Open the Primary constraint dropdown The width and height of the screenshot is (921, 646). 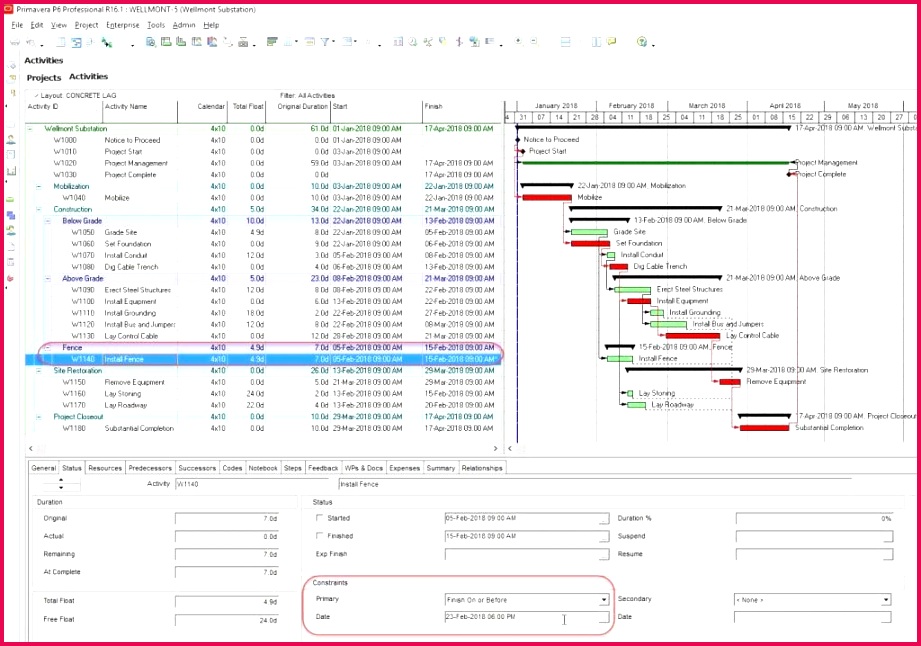click(604, 599)
